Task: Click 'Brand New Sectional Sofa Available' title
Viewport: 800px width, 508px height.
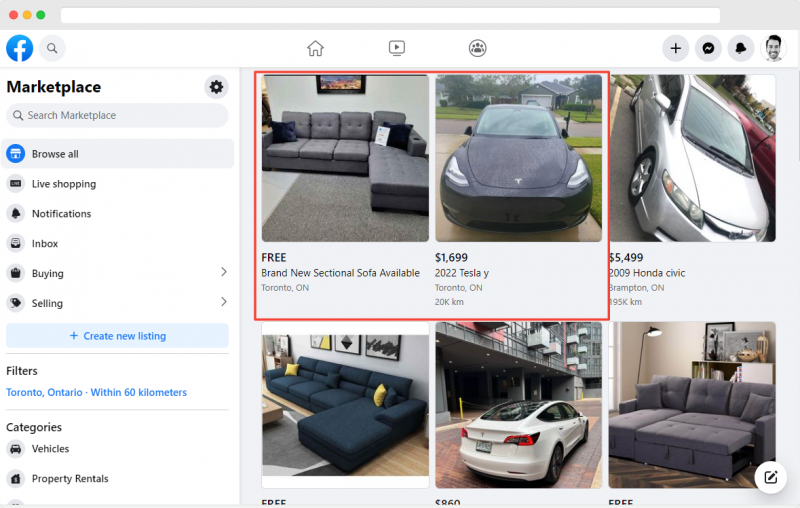Action: click(340, 273)
